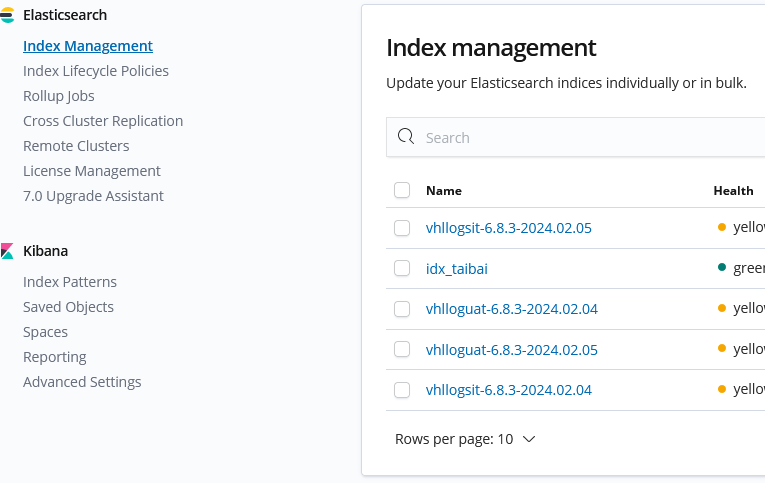Screen dimensions: 765x483
Task: Click the green health status of idx_taibai
Action: click(741, 268)
